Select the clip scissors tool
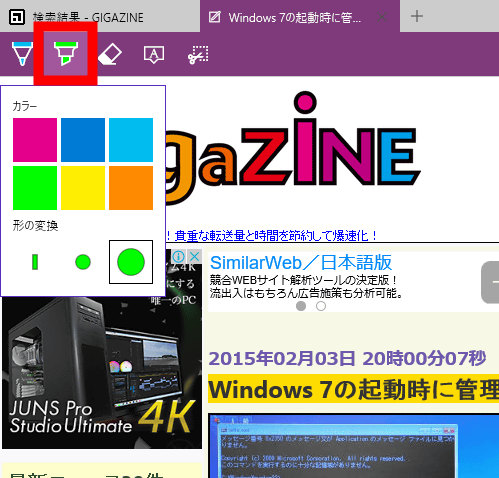This screenshot has width=499, height=478. tap(198, 55)
